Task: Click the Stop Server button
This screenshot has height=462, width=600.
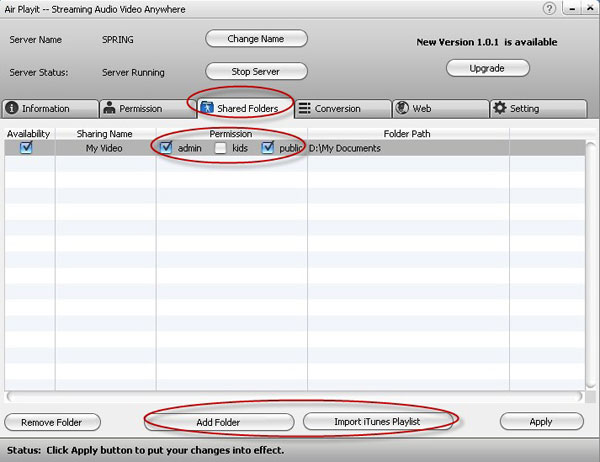Action: pos(256,72)
